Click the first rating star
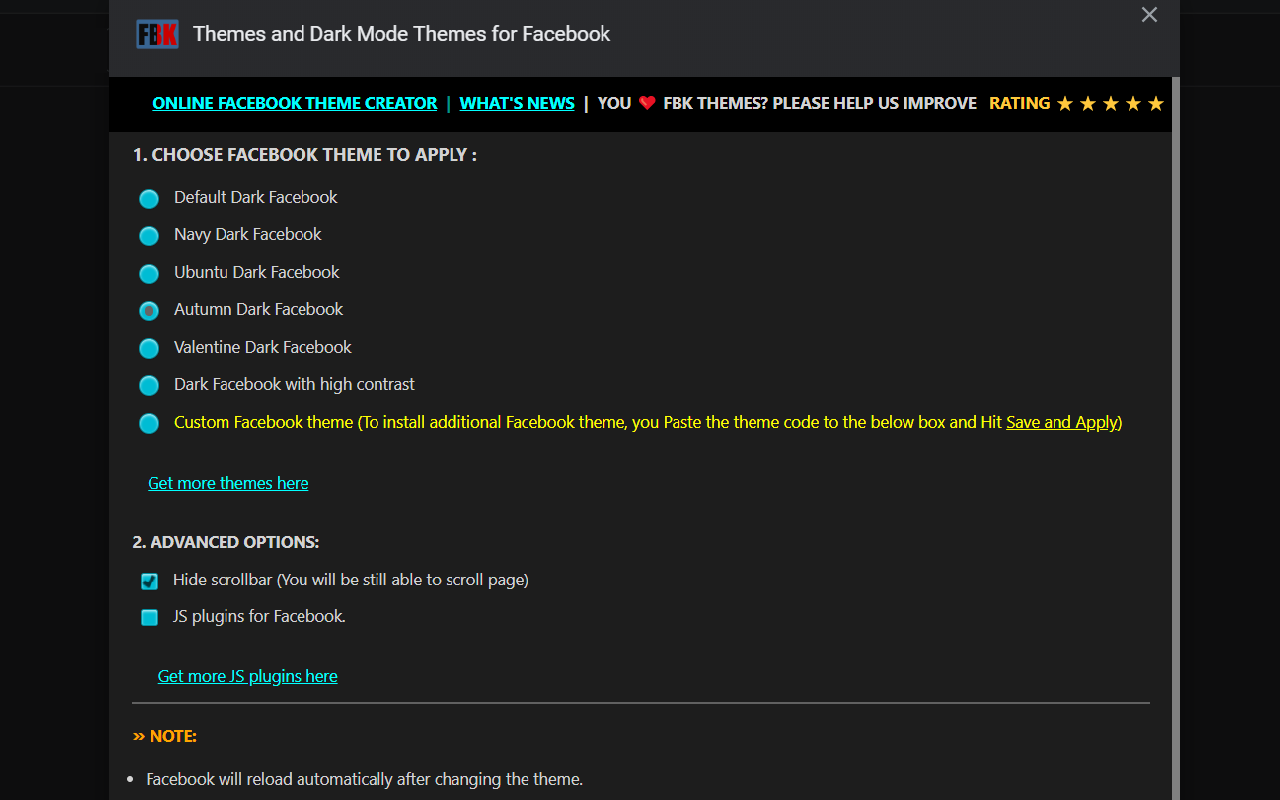This screenshot has height=800, width=1280. 1065,104
